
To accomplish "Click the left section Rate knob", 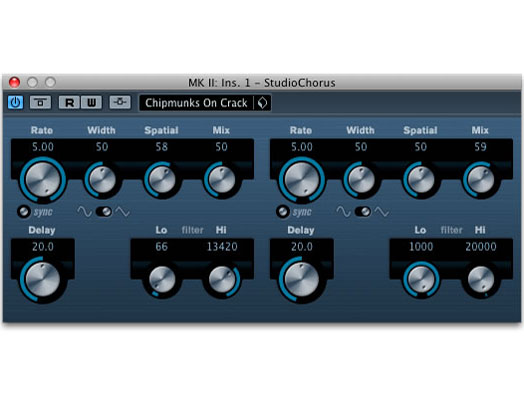I will [43, 179].
